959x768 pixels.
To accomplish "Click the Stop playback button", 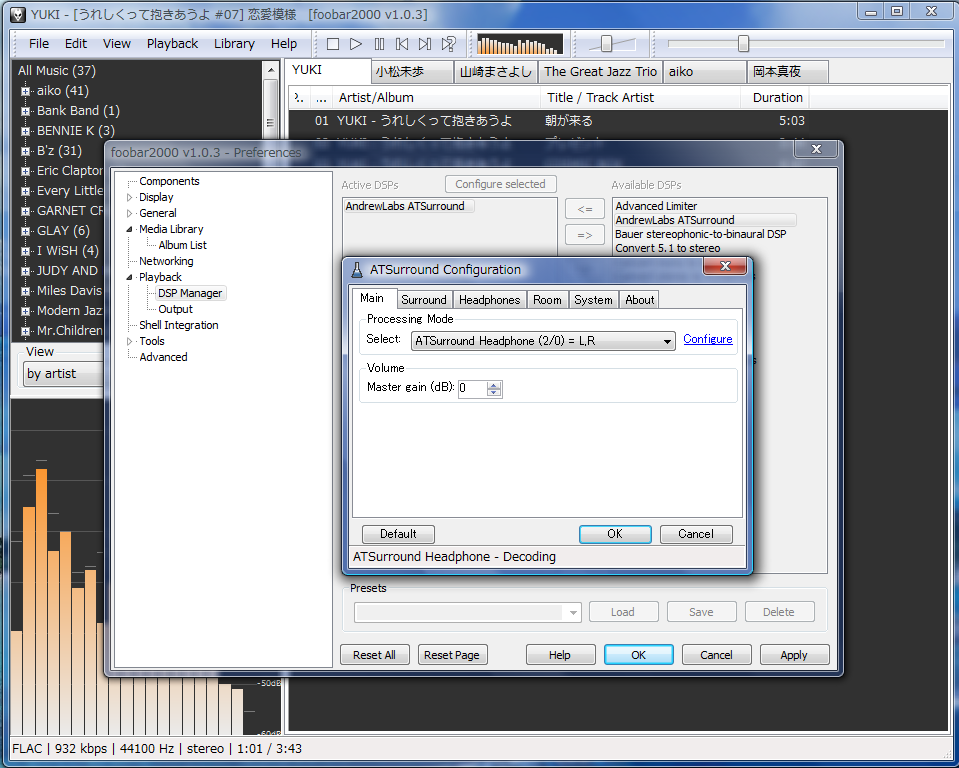I will pos(333,44).
